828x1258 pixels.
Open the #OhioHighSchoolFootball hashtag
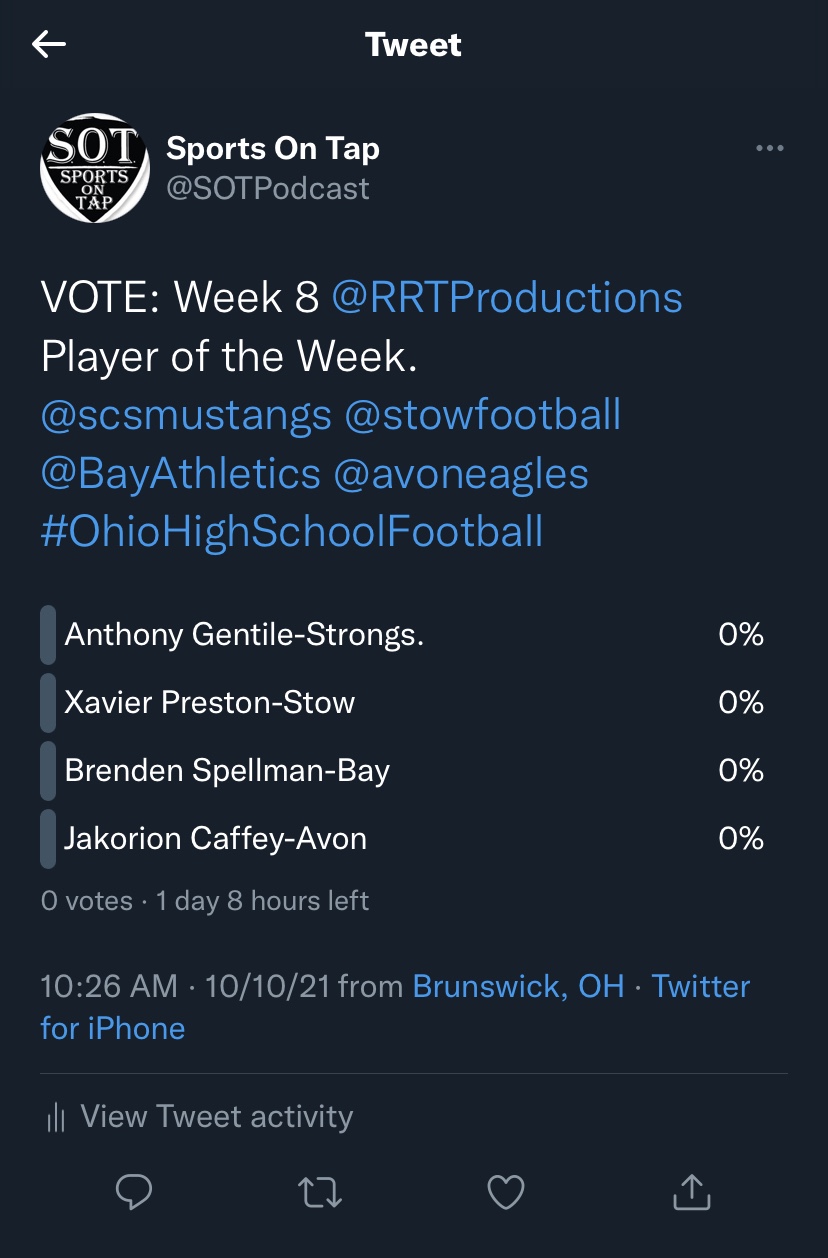[x=292, y=530]
